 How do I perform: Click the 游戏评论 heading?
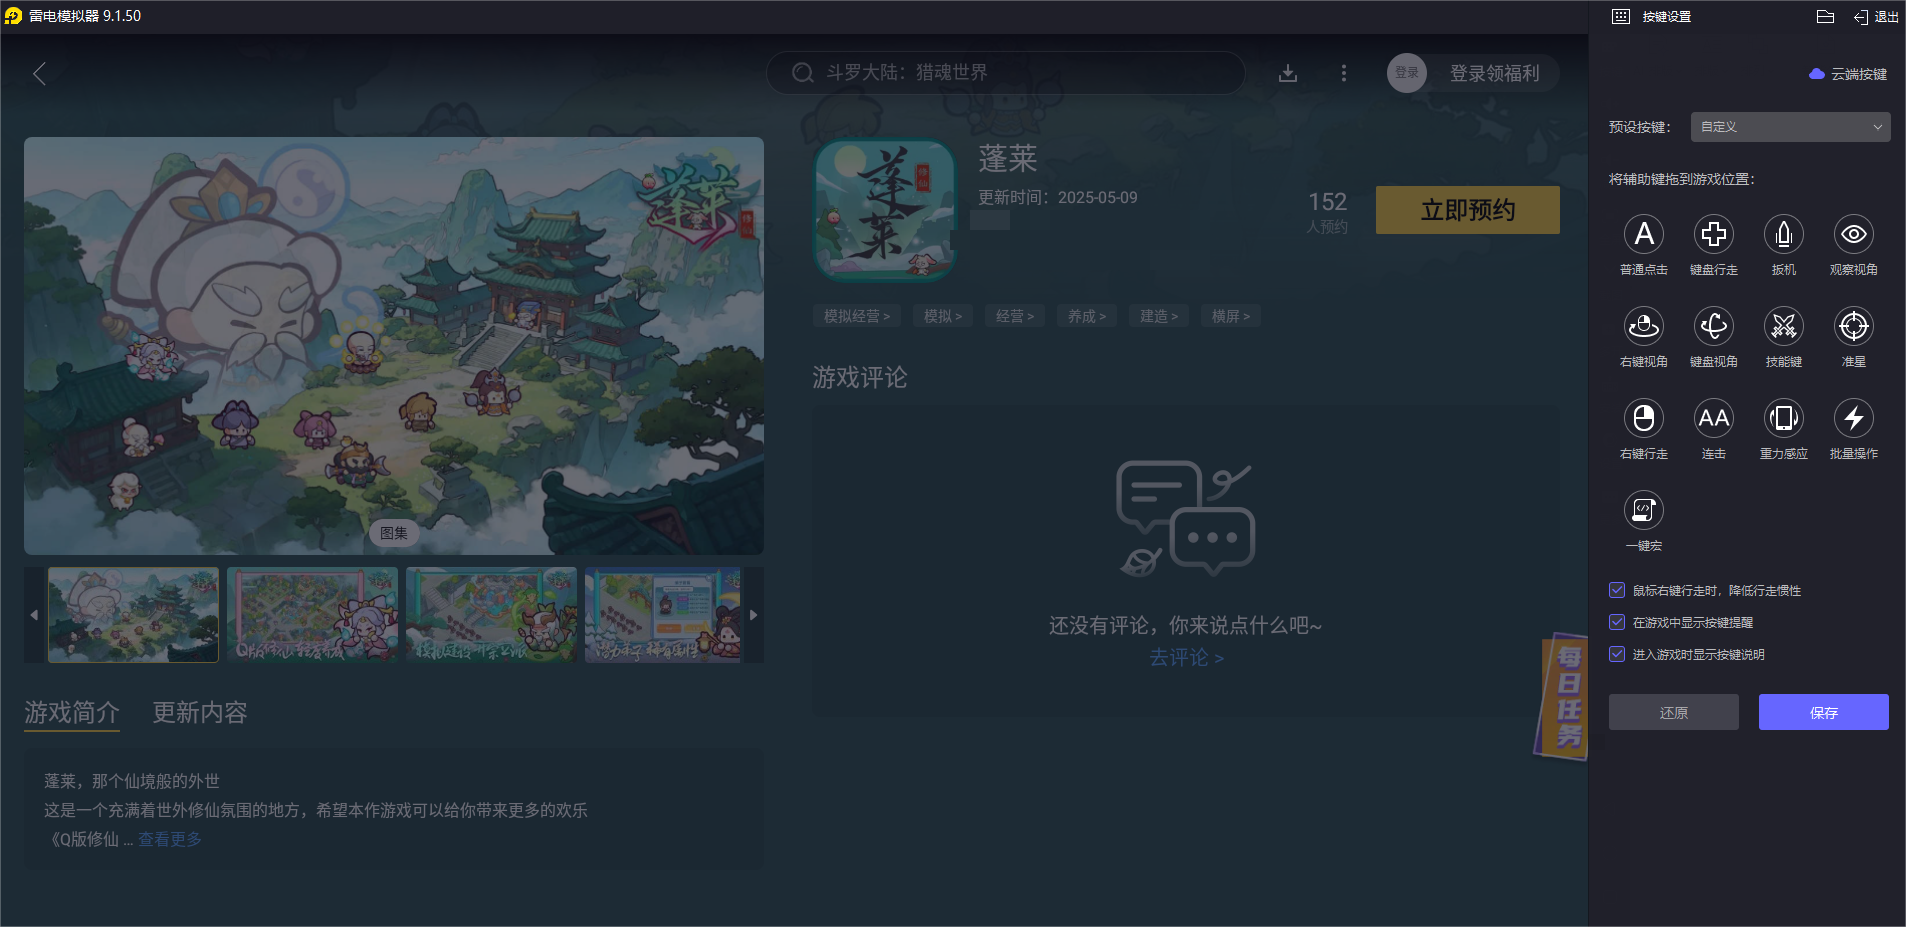(860, 377)
